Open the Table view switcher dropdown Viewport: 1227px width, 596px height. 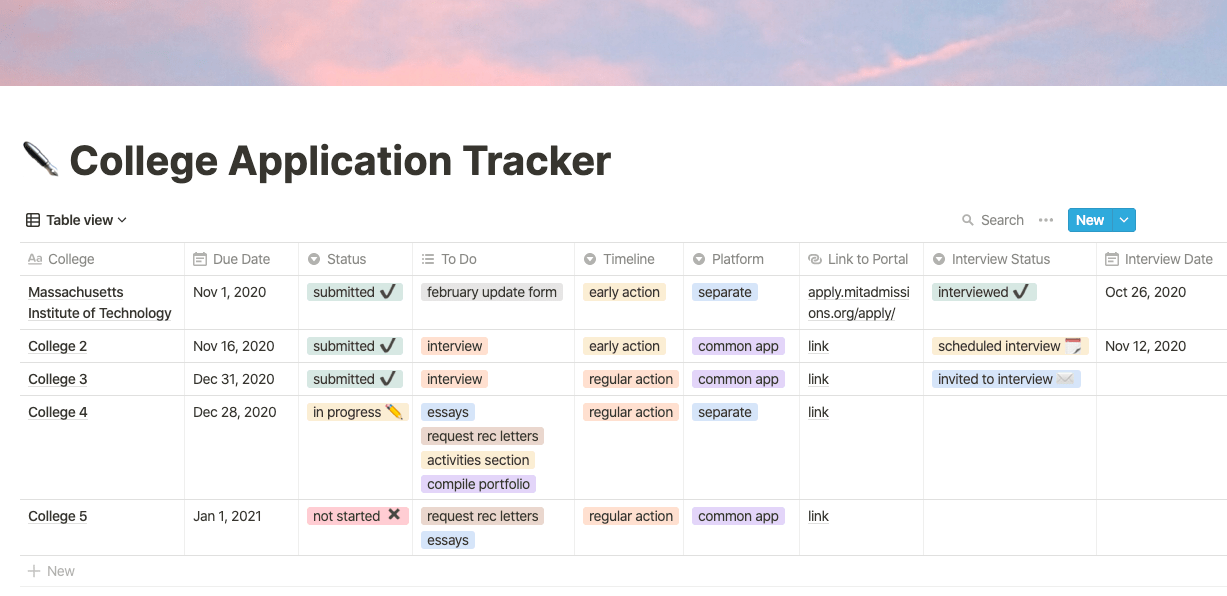tap(77, 220)
